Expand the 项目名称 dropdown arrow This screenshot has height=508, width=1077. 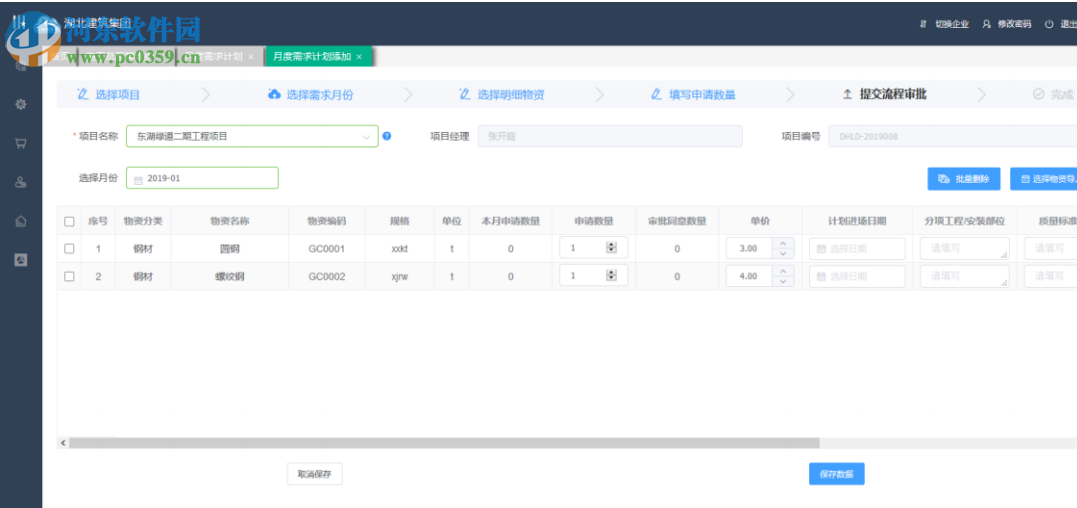point(366,137)
